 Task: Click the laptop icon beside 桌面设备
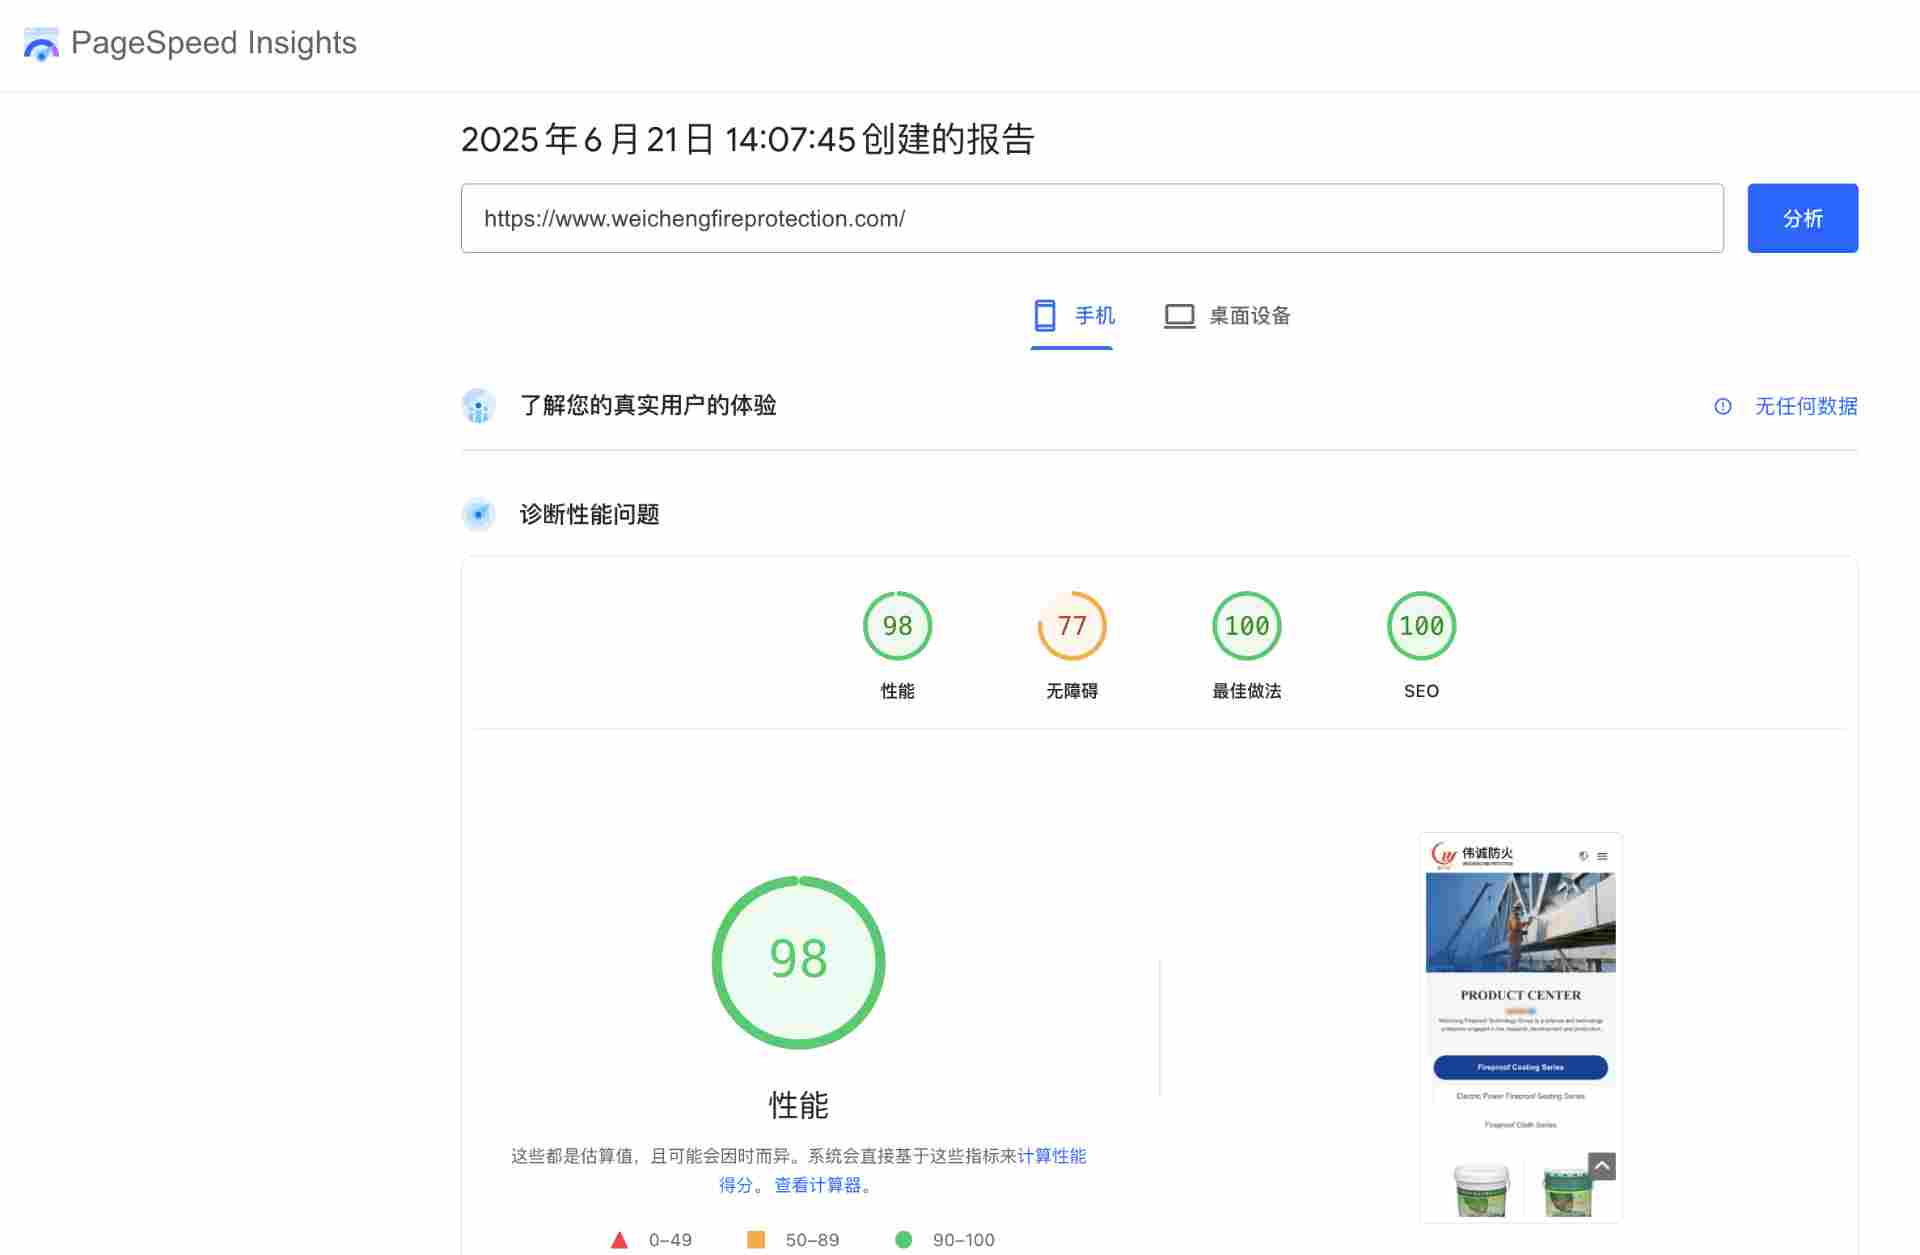[1180, 315]
